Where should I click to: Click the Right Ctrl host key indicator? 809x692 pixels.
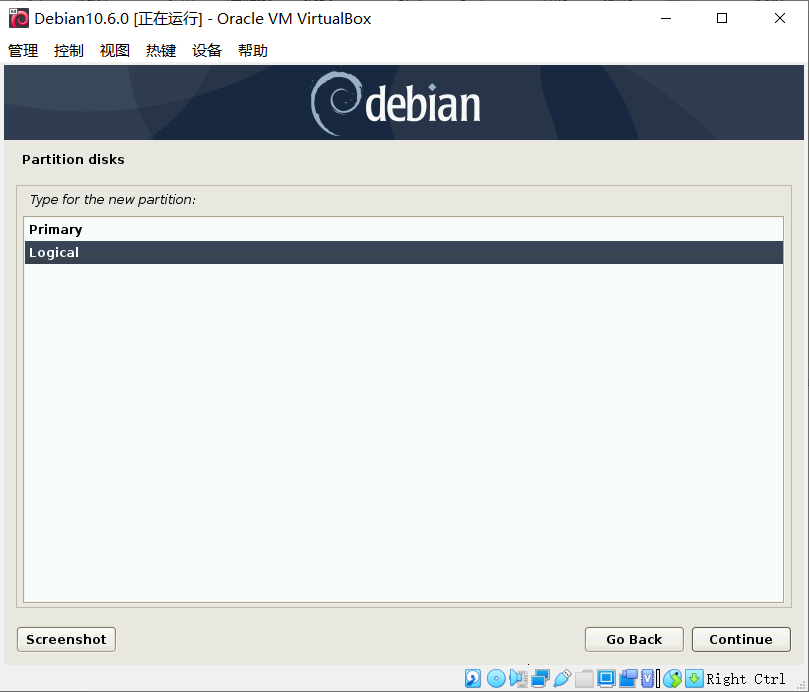click(x=744, y=678)
